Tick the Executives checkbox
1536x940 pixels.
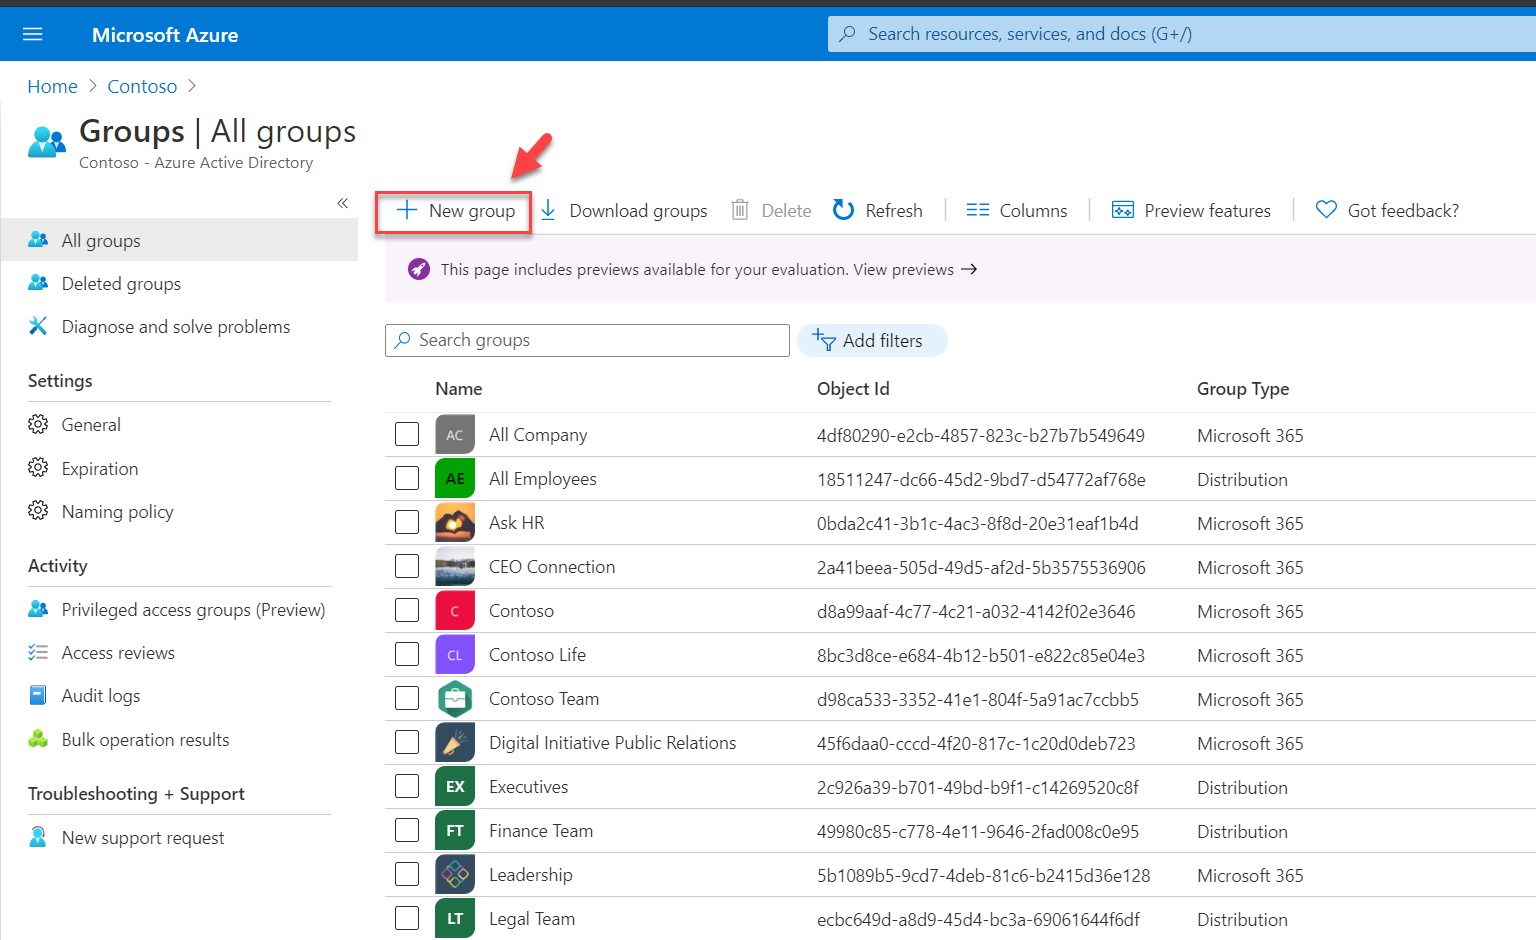[x=407, y=786]
